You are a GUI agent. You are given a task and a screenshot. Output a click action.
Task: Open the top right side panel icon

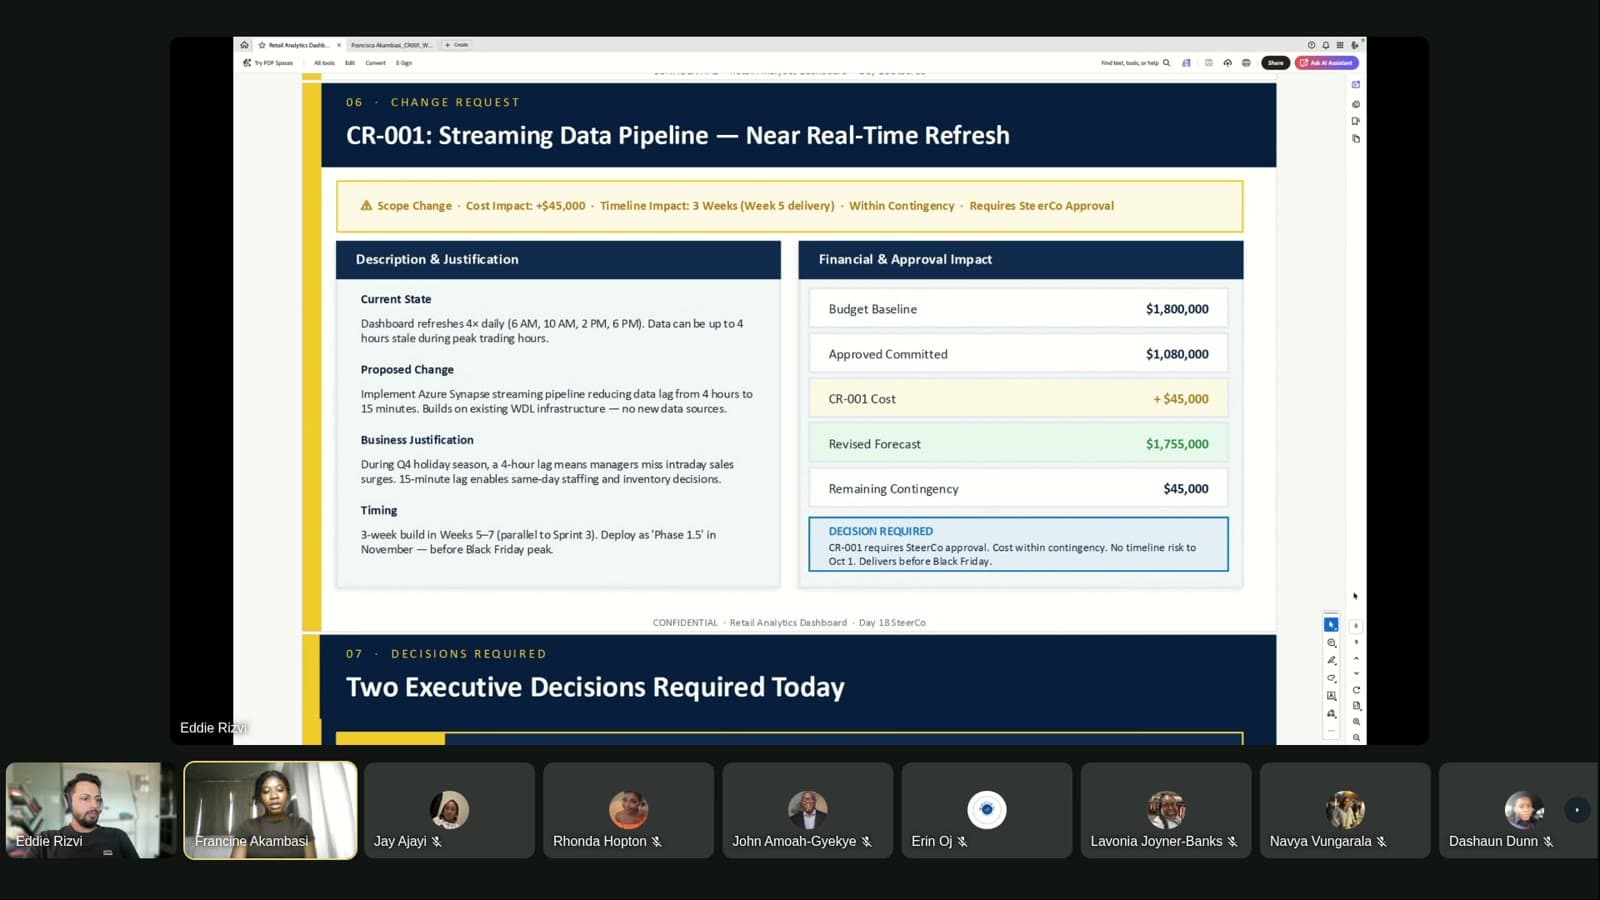pos(1356,85)
